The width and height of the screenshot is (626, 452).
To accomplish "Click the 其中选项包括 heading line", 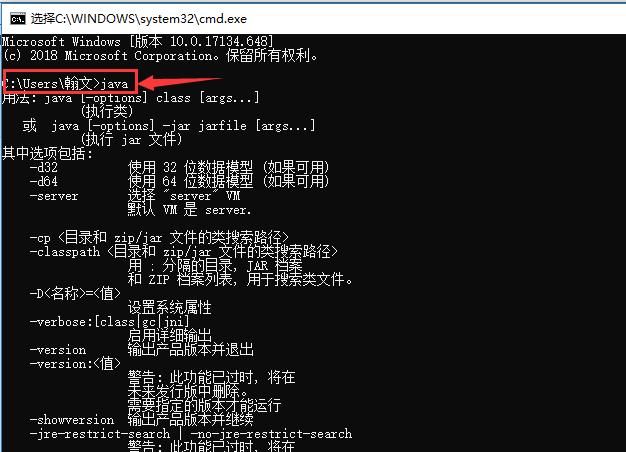I will (48, 153).
